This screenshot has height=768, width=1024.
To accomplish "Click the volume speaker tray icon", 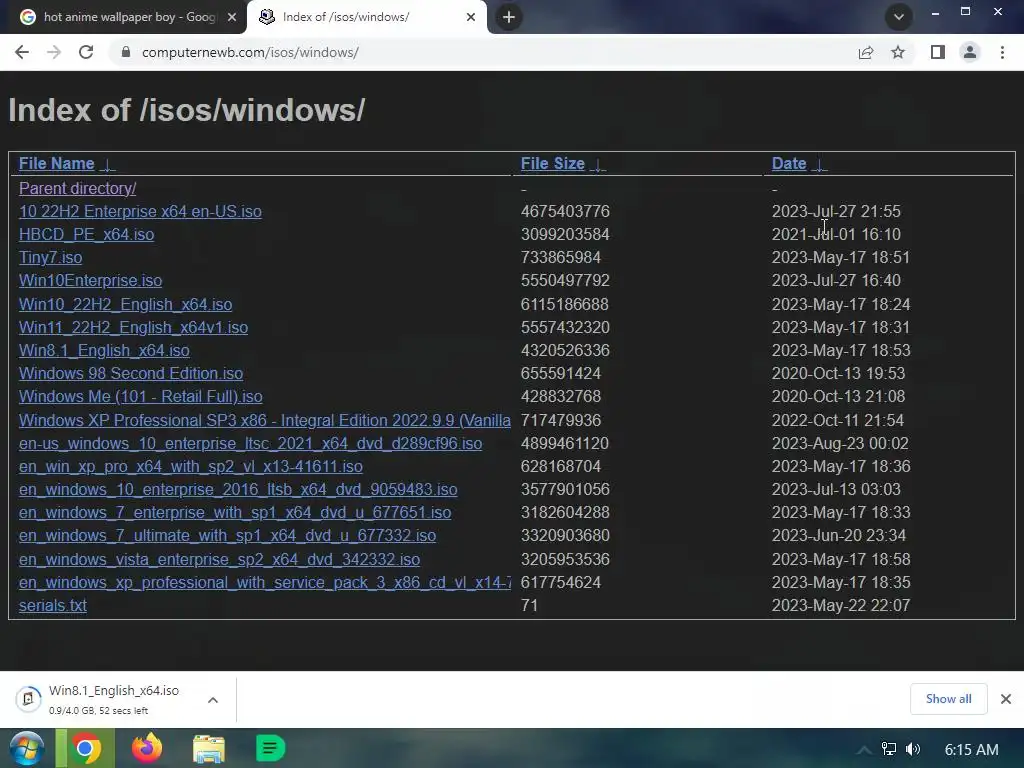I will pos(913,749).
